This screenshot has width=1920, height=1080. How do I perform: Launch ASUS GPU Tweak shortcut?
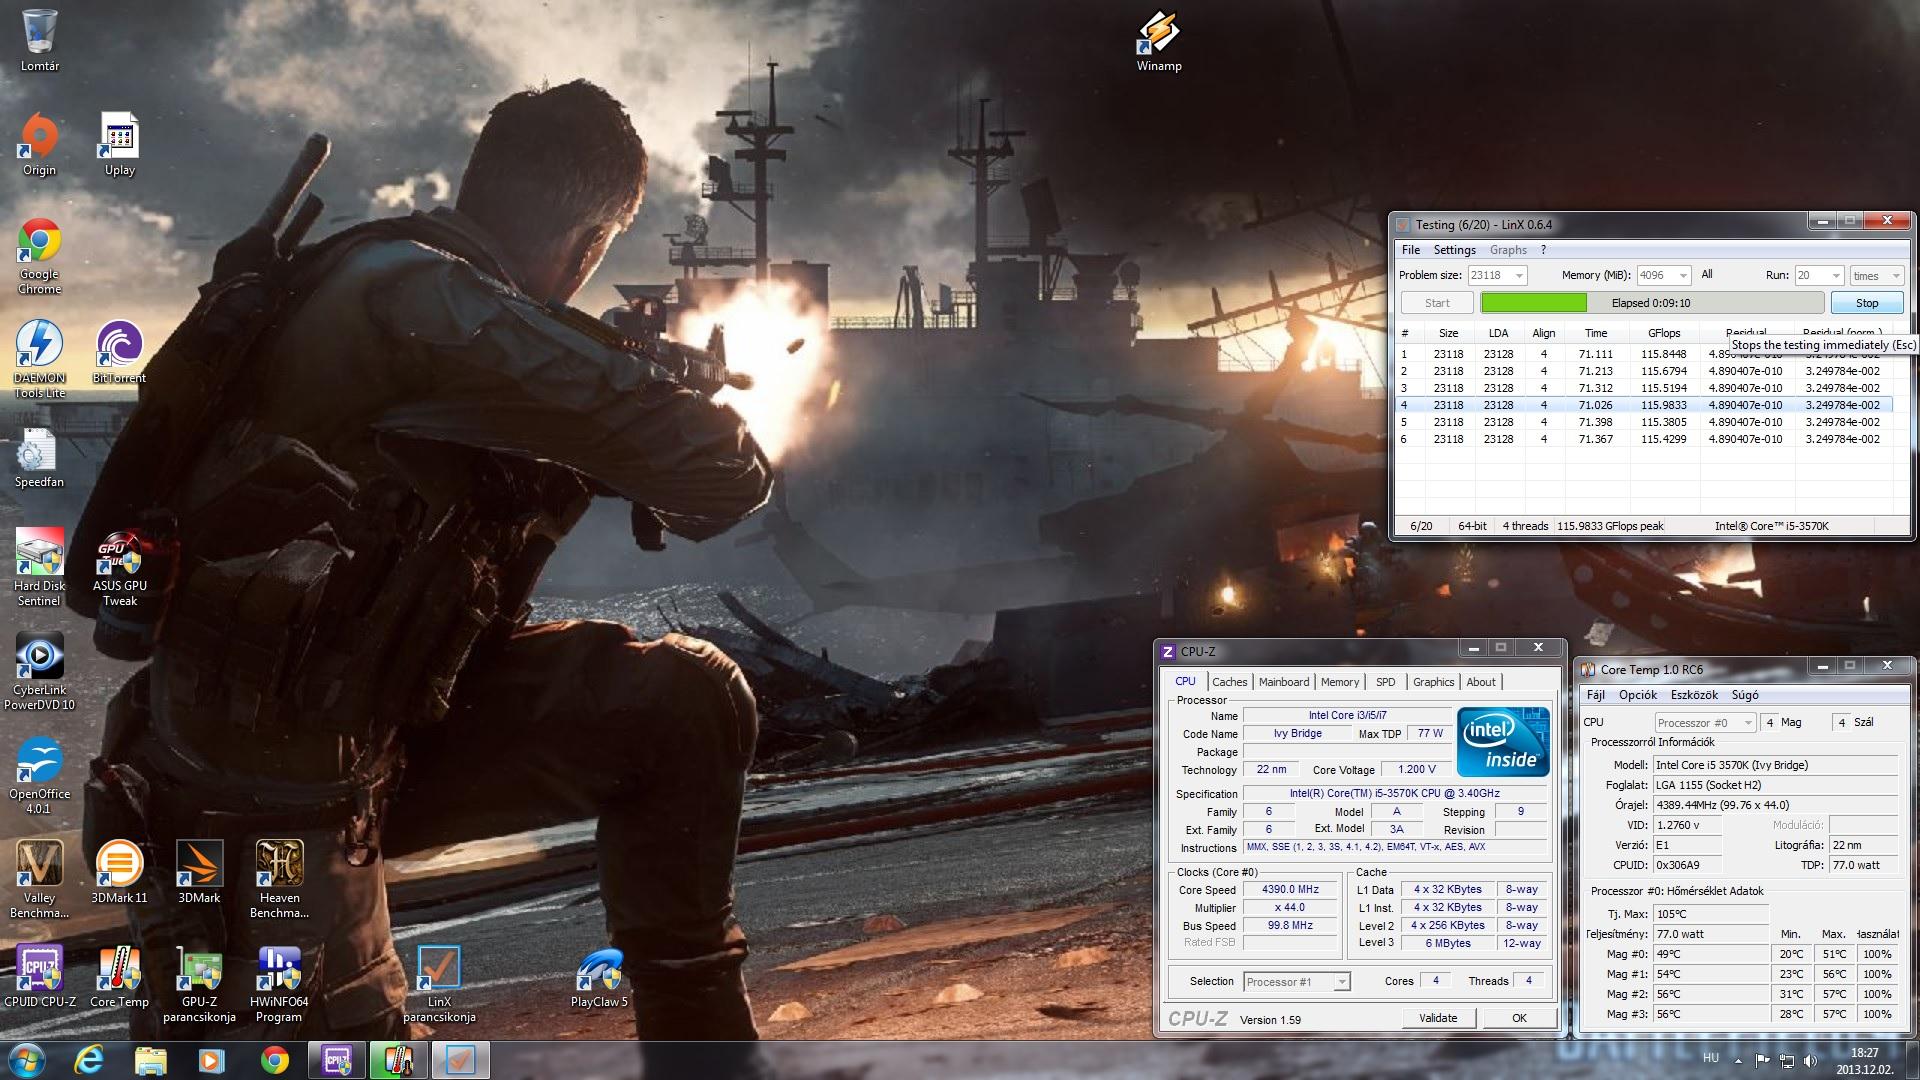120,568
